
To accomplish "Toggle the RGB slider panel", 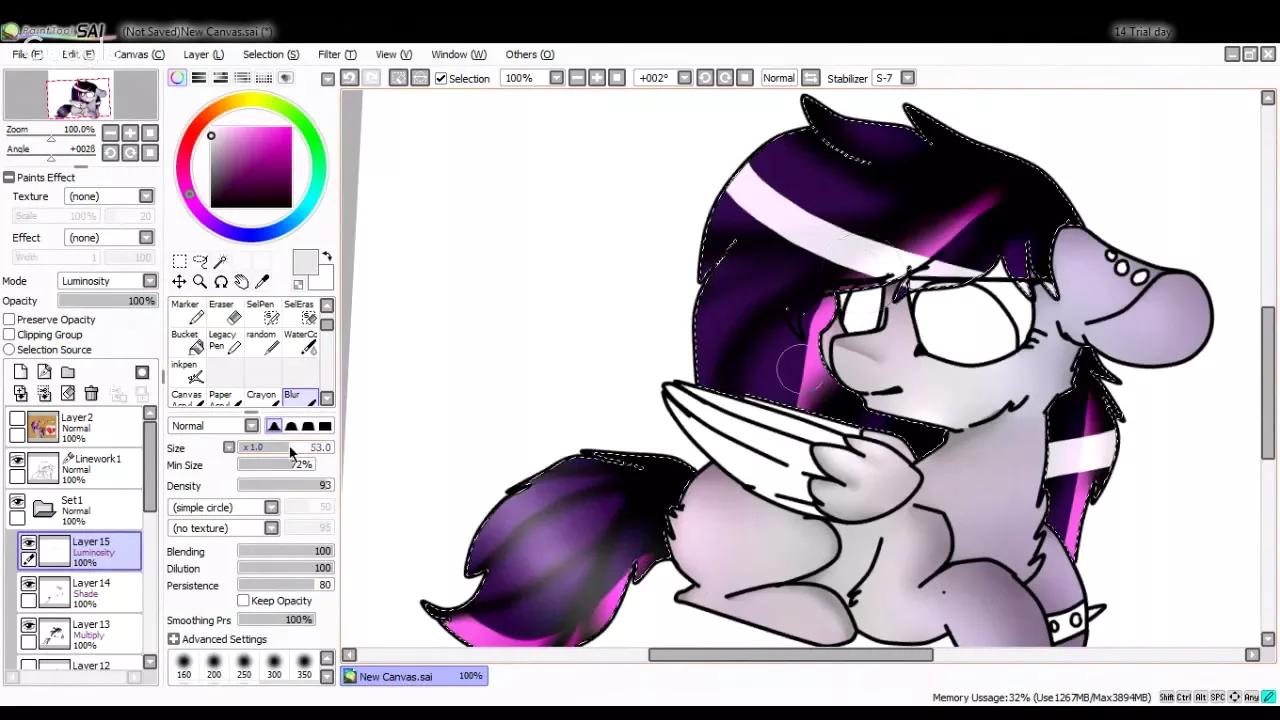I will [x=199, y=78].
